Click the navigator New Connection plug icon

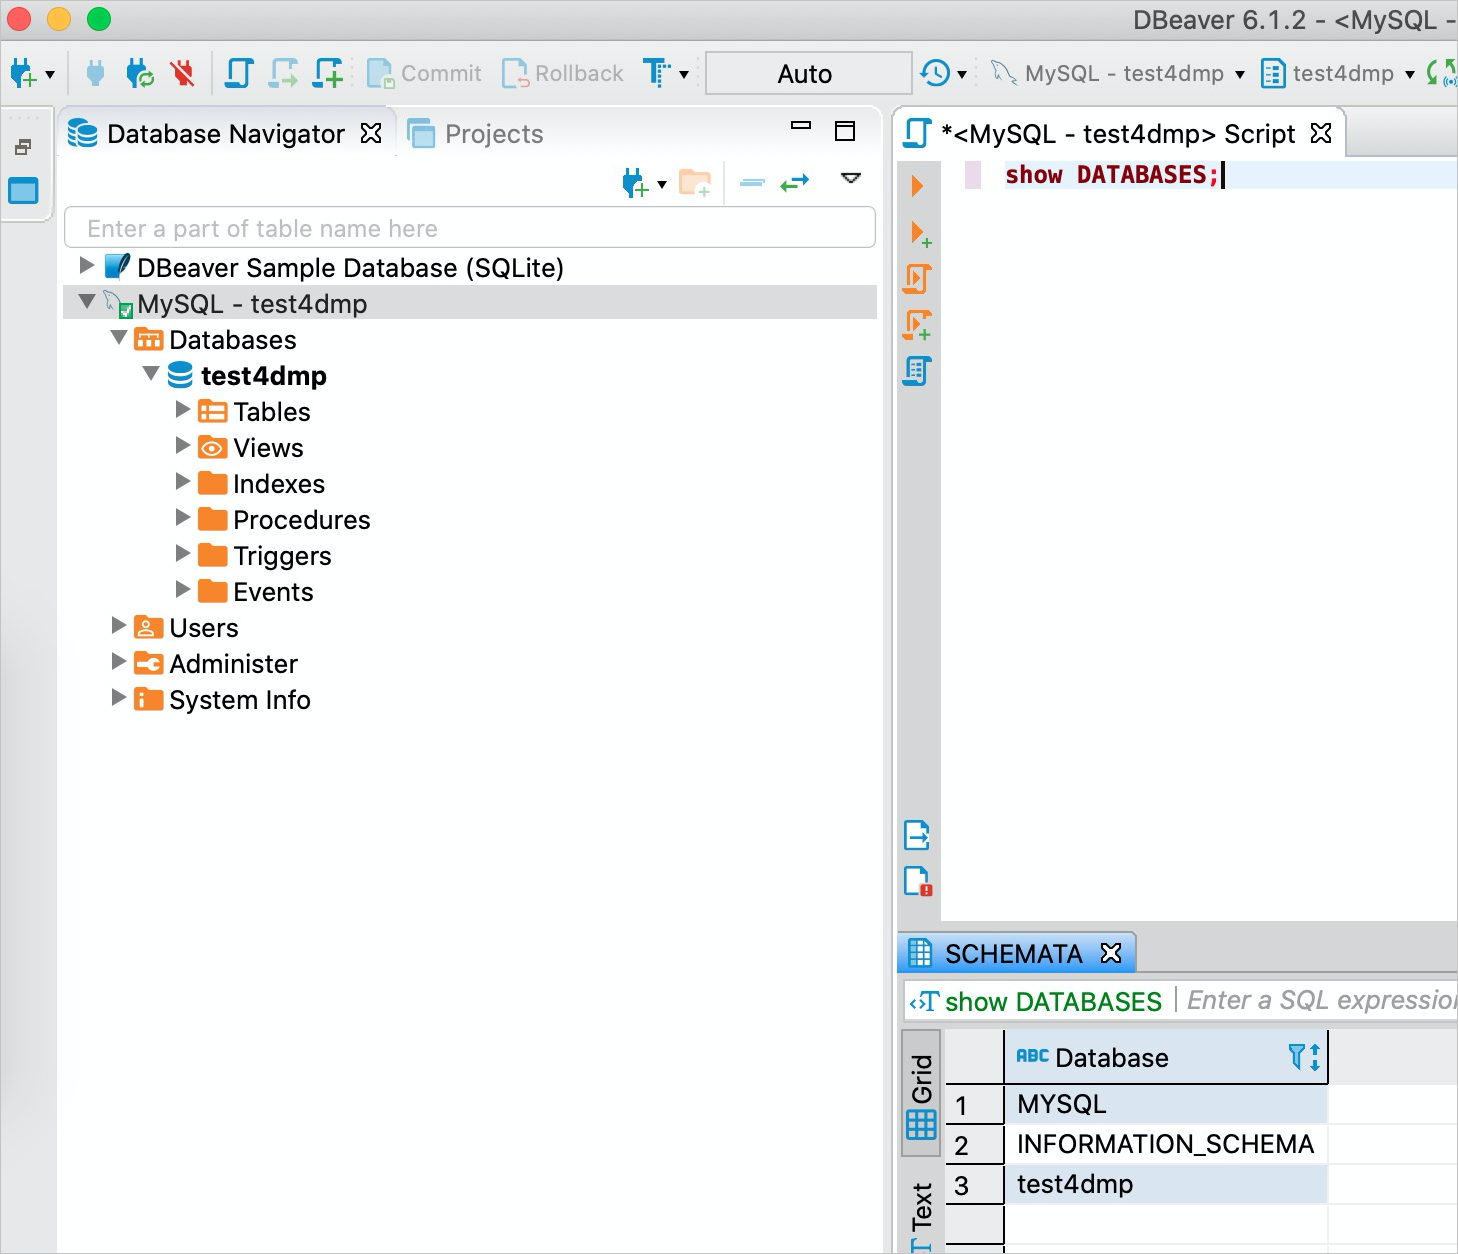pos(636,183)
